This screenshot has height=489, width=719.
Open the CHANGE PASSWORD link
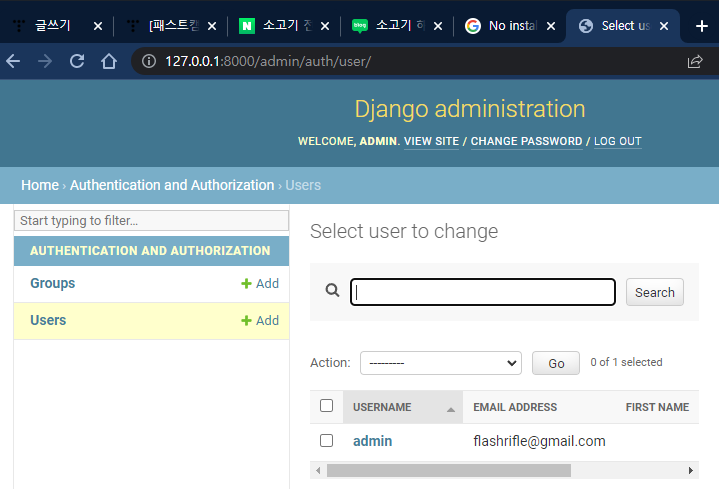(526, 141)
